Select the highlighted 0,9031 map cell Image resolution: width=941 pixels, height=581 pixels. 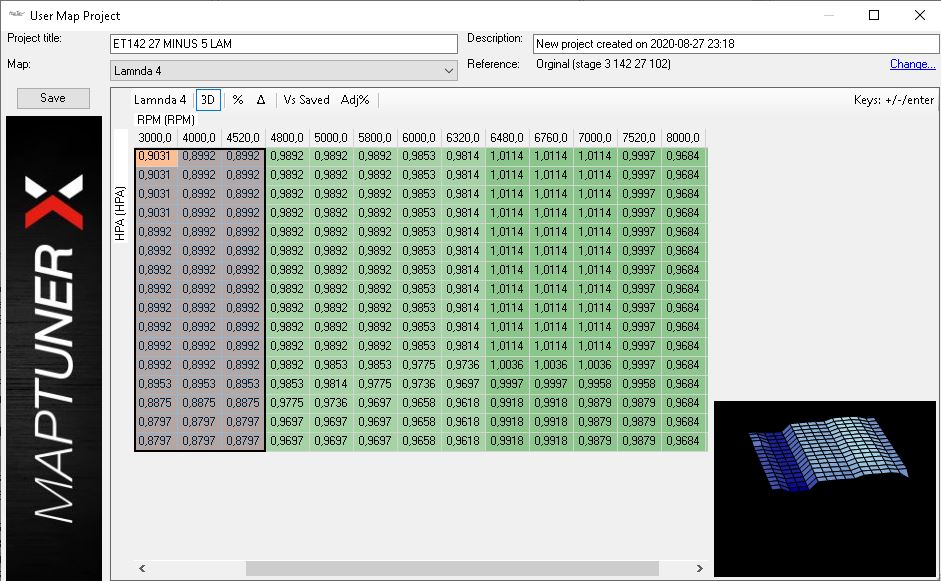point(155,156)
